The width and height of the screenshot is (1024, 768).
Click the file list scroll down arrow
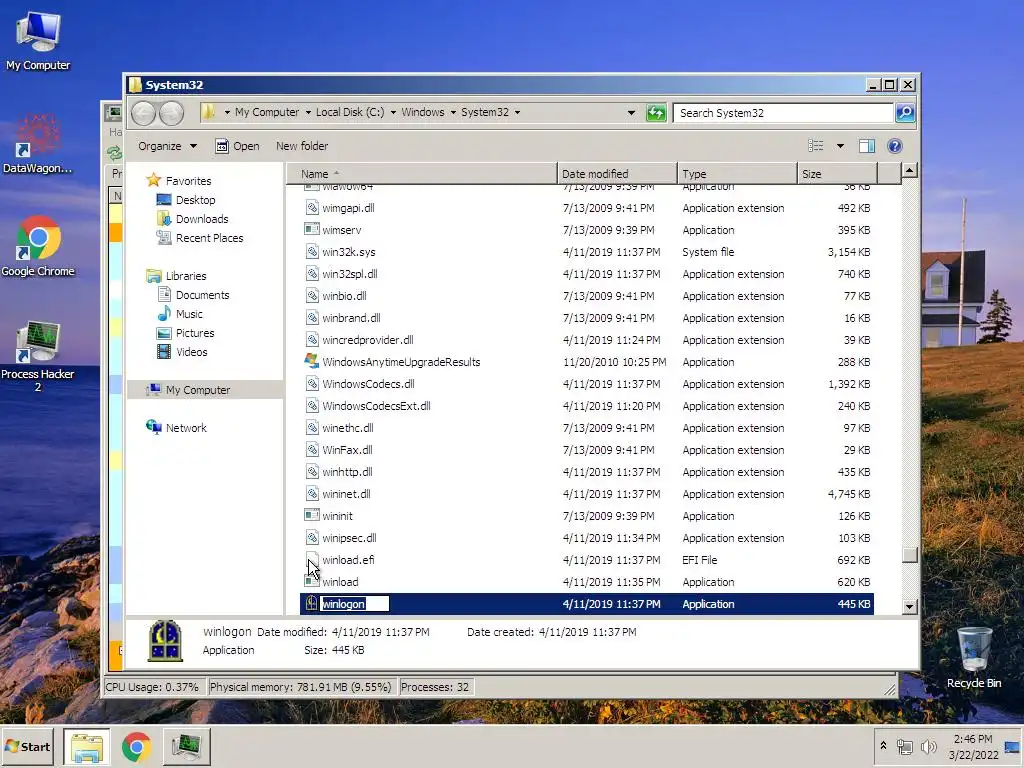pos(909,606)
